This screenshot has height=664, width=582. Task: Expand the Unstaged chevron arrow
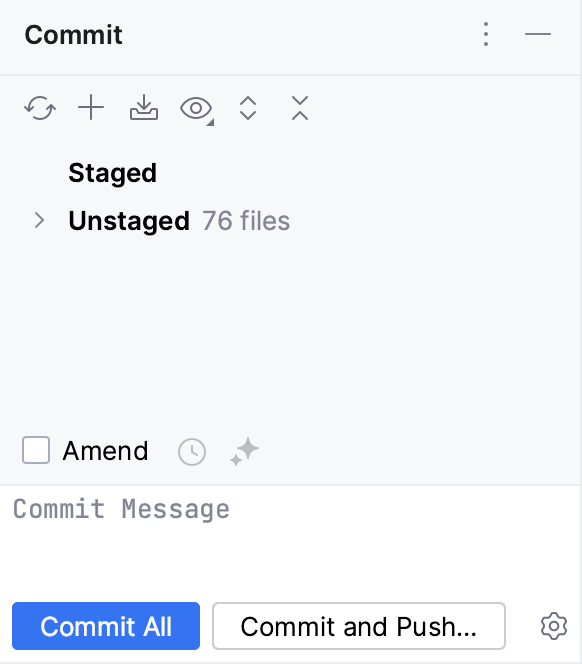39,220
